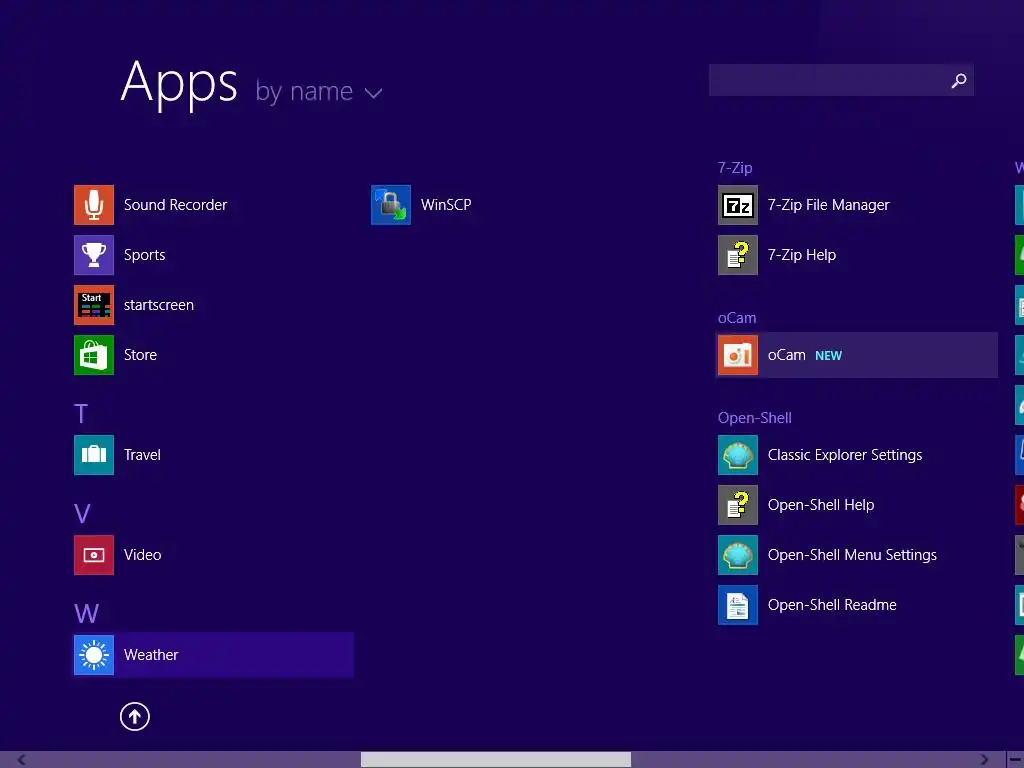This screenshot has height=768, width=1024.
Task: Open the Open-Shell Help icon
Action: [737, 505]
